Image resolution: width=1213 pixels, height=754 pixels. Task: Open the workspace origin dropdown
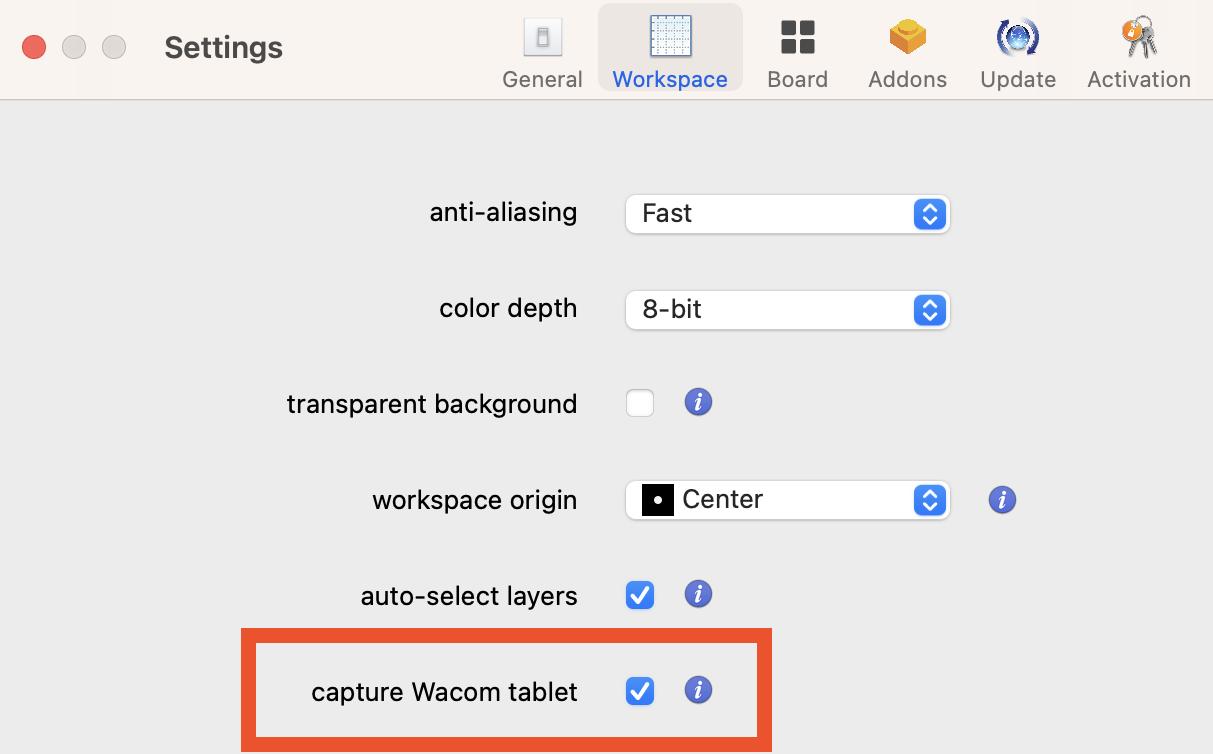pos(786,499)
